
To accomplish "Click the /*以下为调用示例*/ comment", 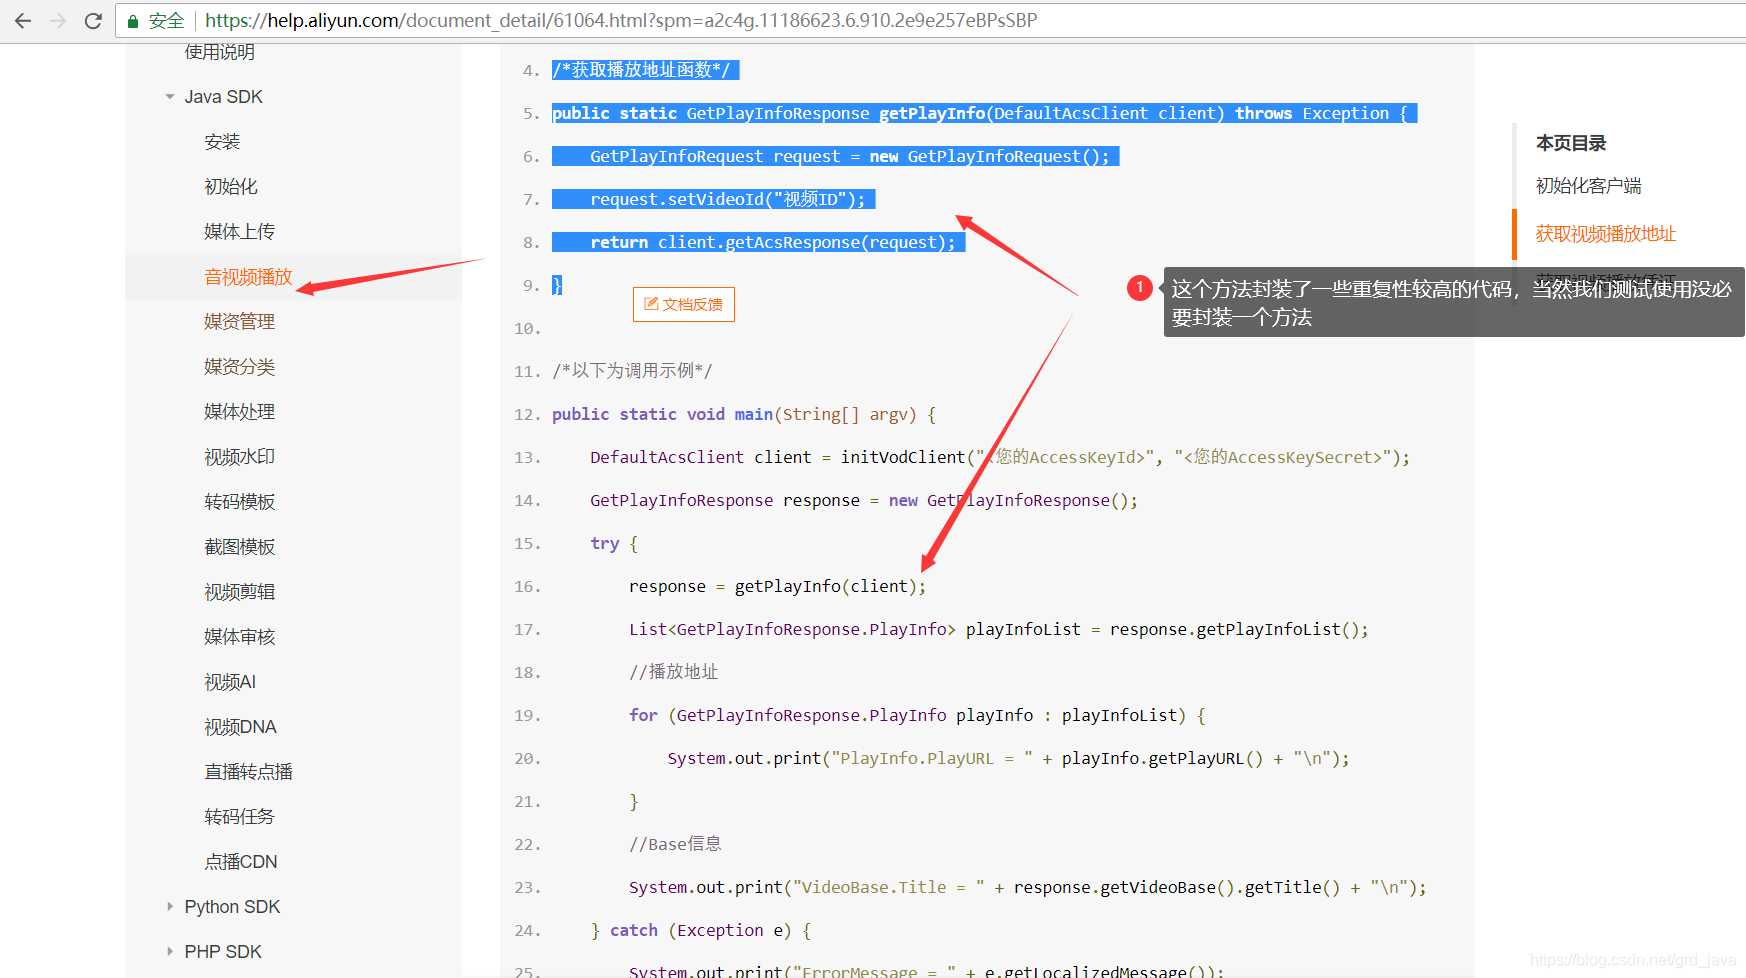I will [632, 371].
